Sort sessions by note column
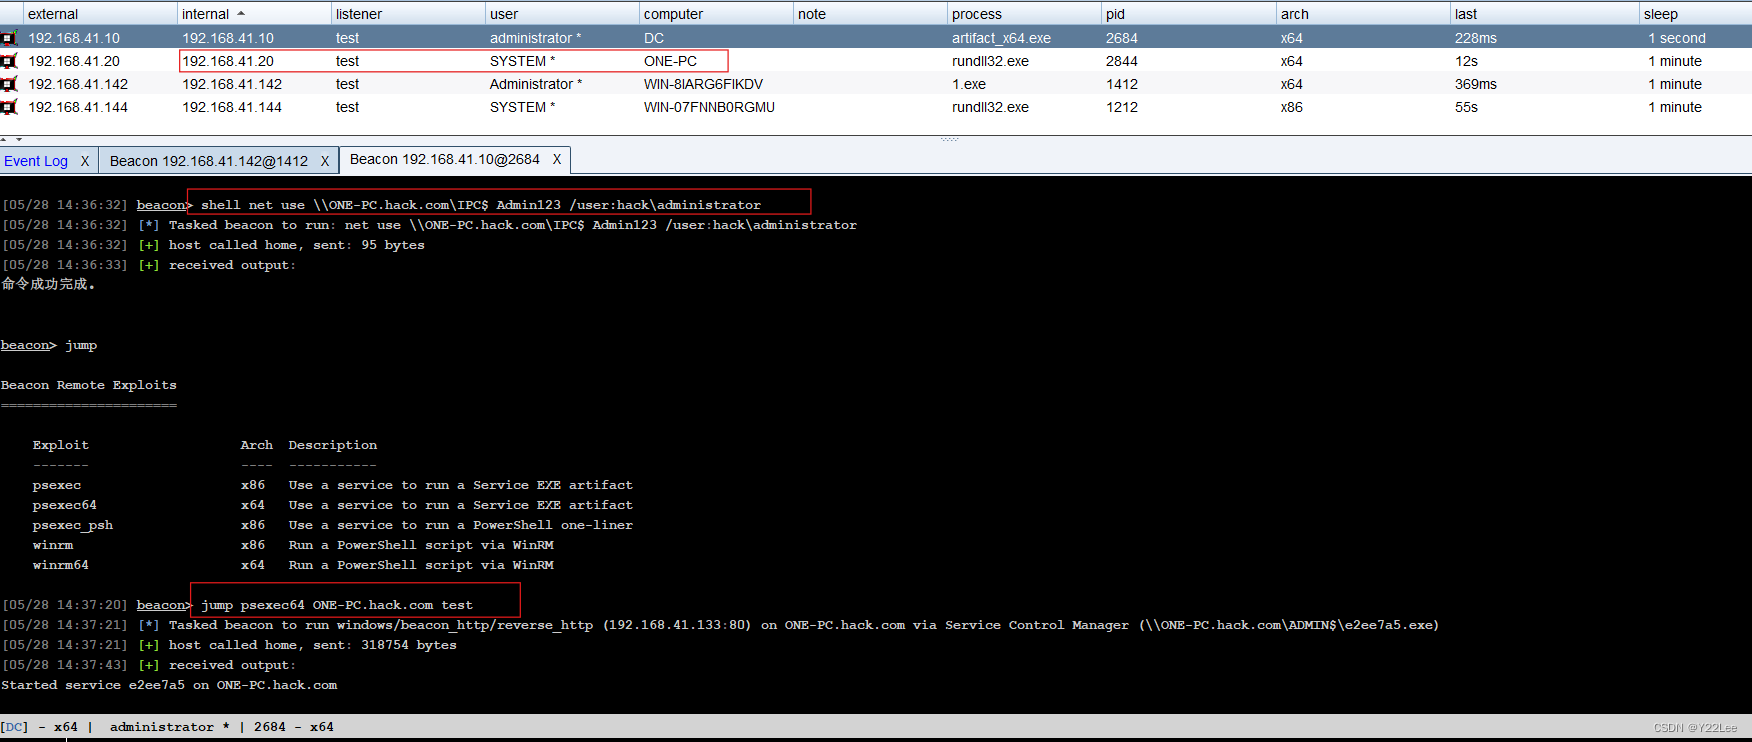 click(870, 14)
